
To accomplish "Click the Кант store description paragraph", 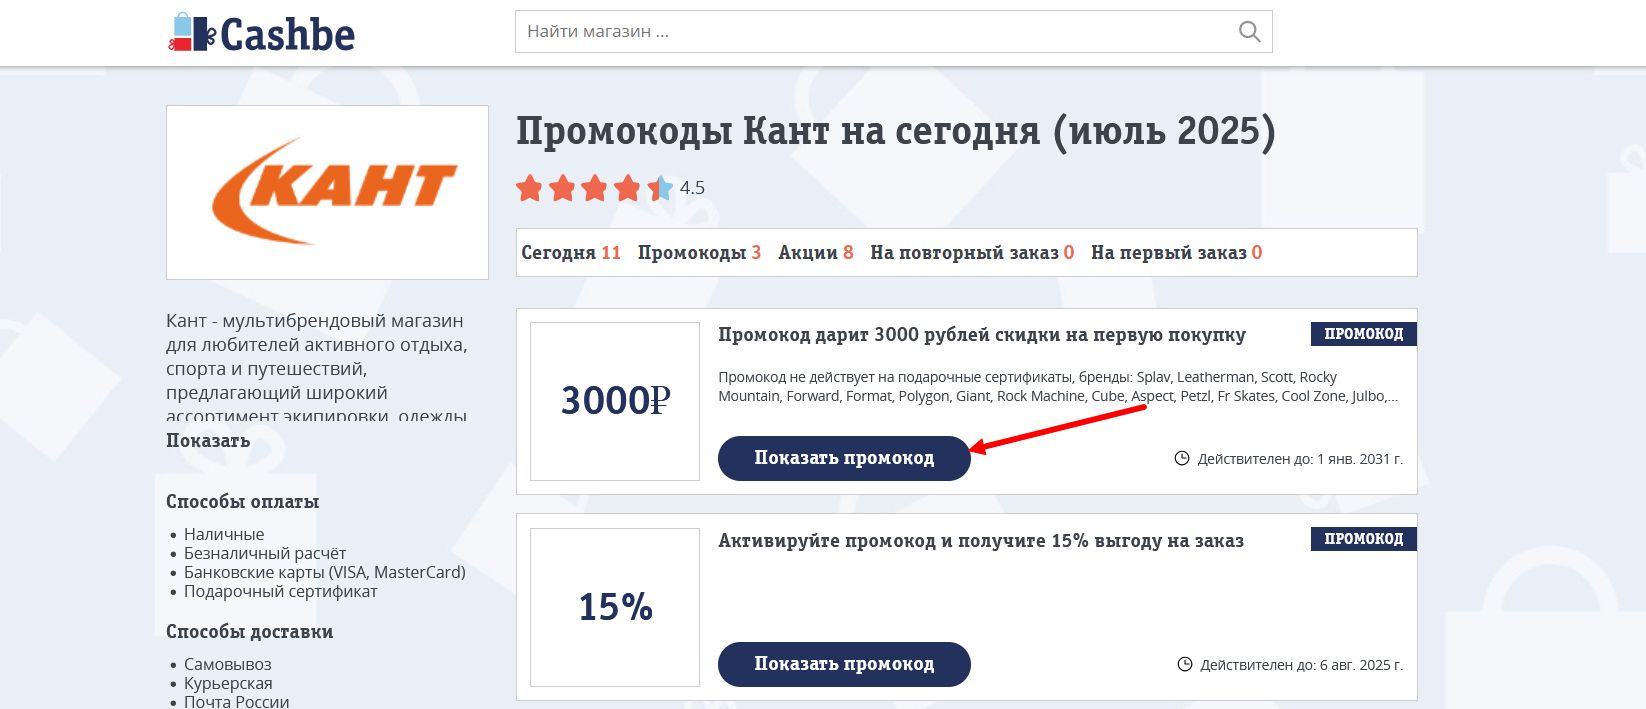I will click(317, 366).
